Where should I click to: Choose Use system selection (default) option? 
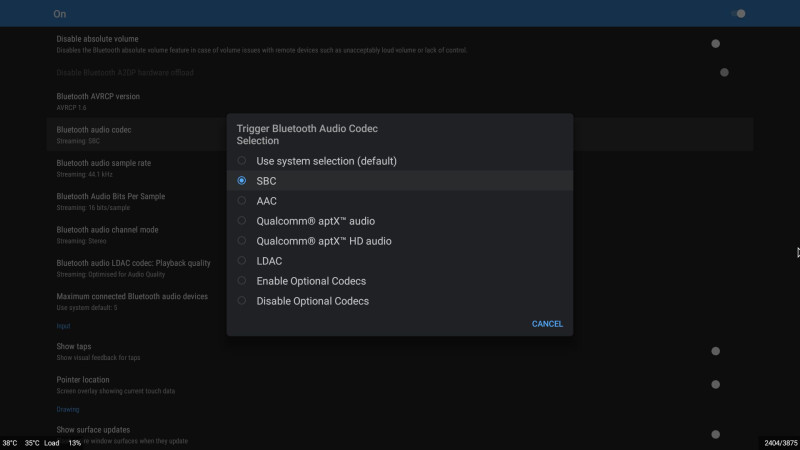tap(242, 161)
